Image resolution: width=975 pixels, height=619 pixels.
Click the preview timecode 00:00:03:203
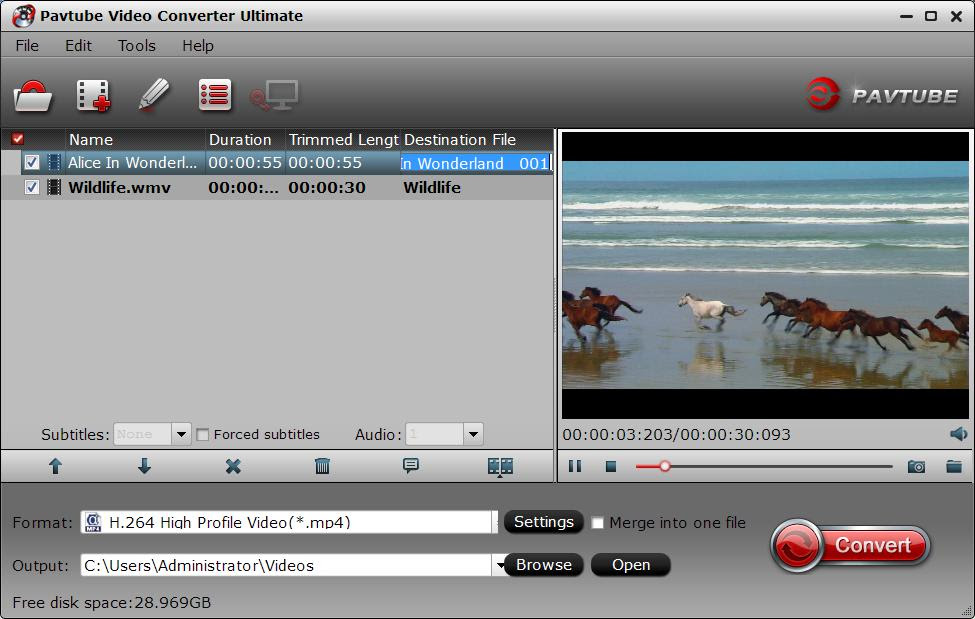pos(618,434)
